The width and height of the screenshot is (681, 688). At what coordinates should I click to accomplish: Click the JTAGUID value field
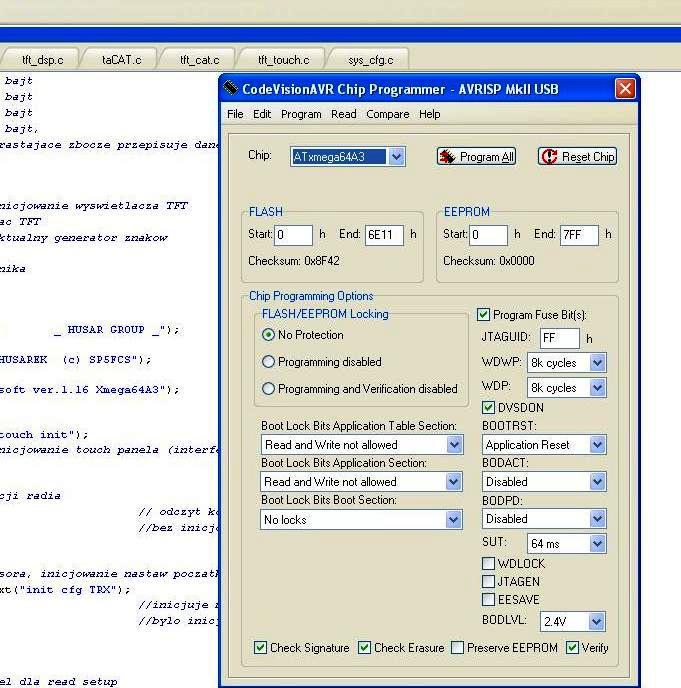(x=559, y=339)
